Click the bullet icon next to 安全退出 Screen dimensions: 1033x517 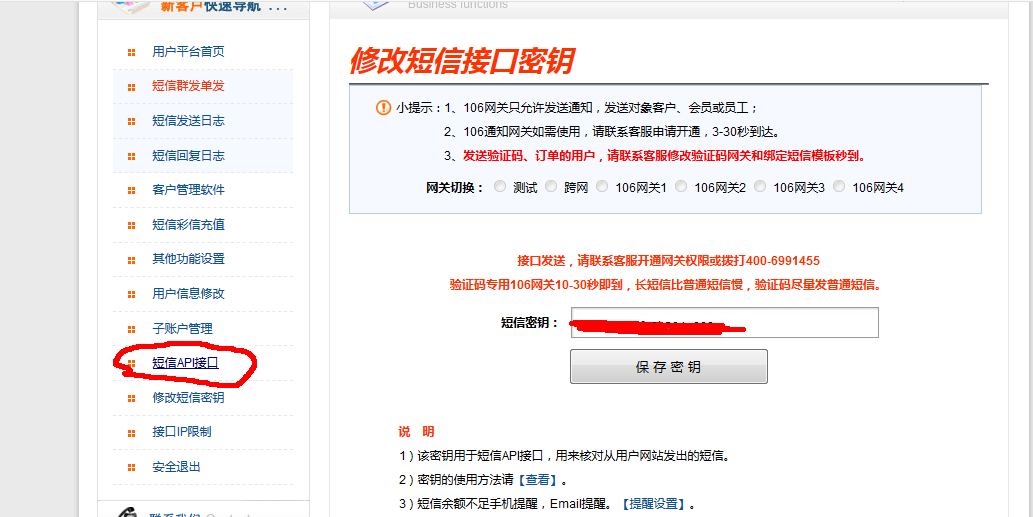tap(132, 468)
